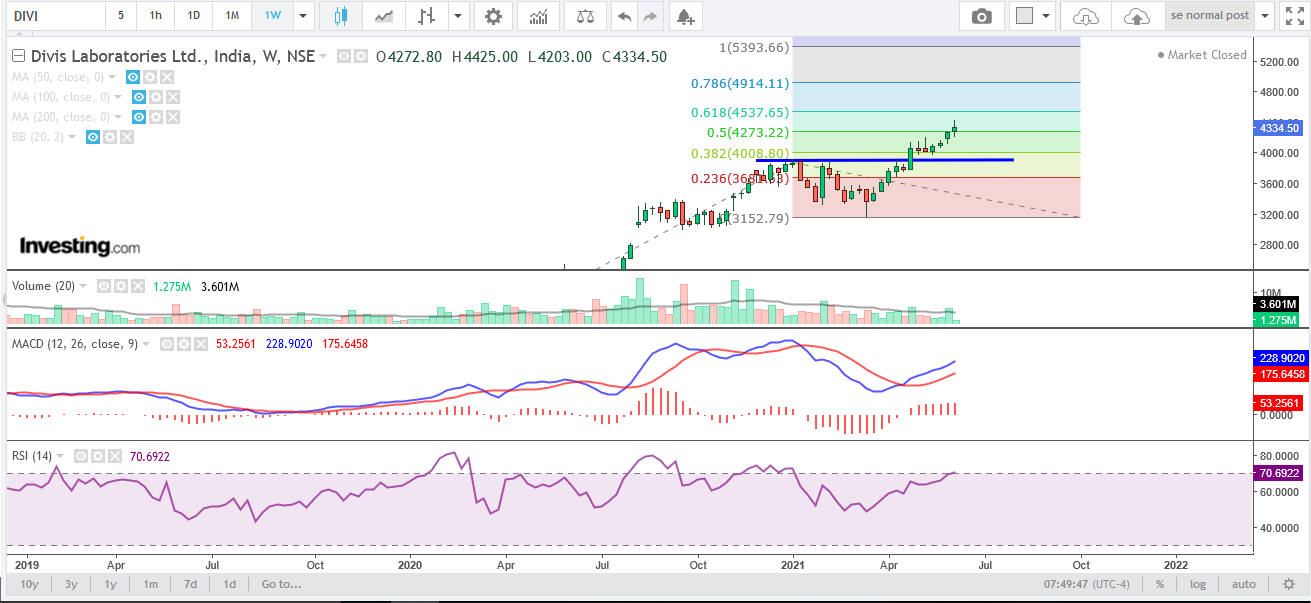Take chart snapshot with camera icon
Image resolution: width=1311 pixels, height=603 pixels.
pos(982,16)
